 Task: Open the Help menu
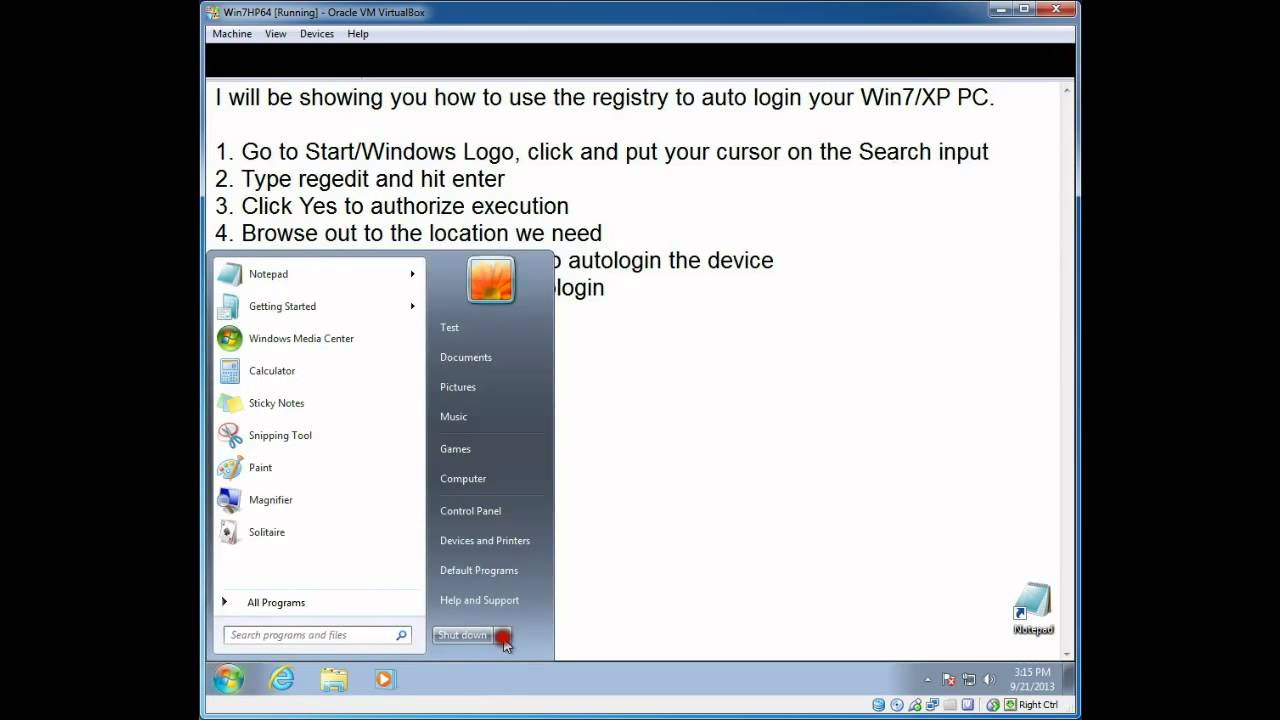coord(358,34)
